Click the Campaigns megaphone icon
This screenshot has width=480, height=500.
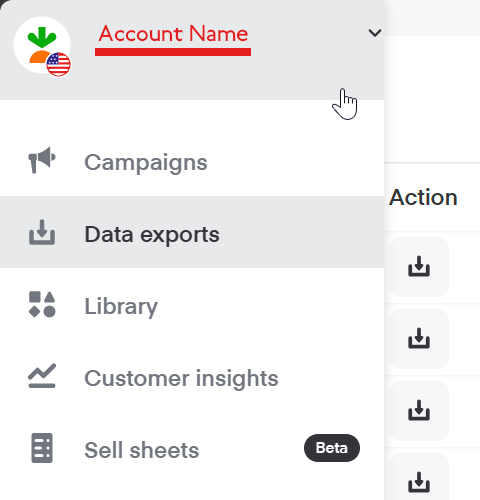42,160
